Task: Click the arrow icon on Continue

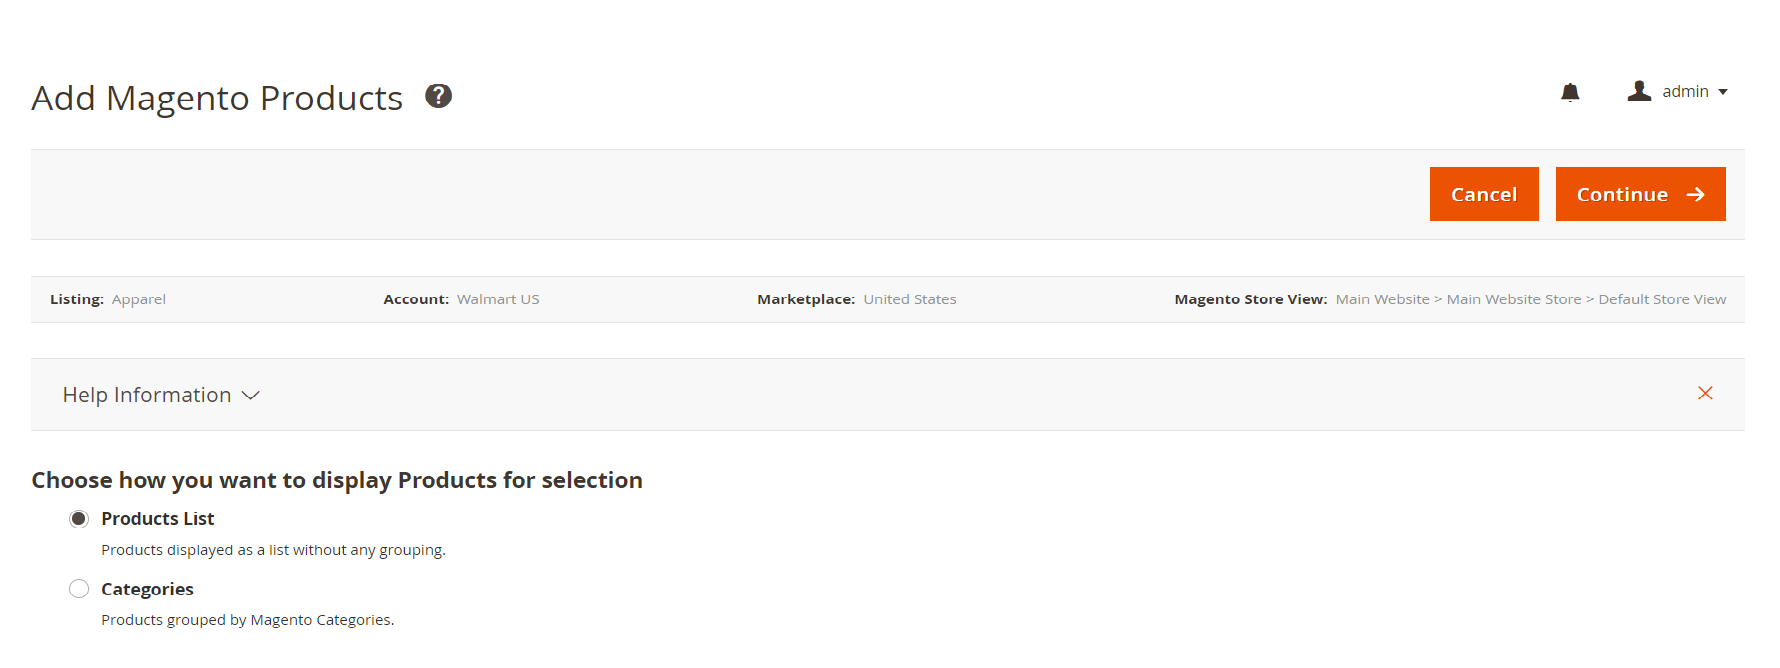Action: click(1696, 195)
